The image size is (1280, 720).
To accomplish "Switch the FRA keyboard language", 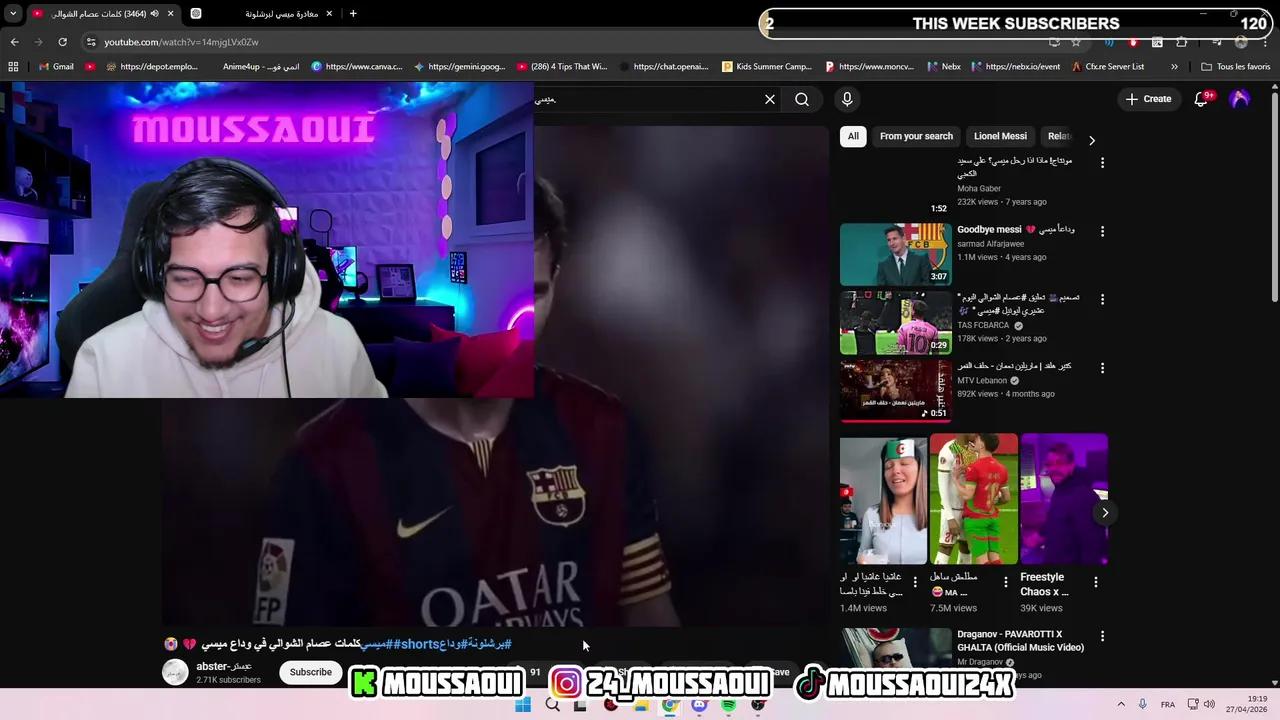I will (1168, 705).
